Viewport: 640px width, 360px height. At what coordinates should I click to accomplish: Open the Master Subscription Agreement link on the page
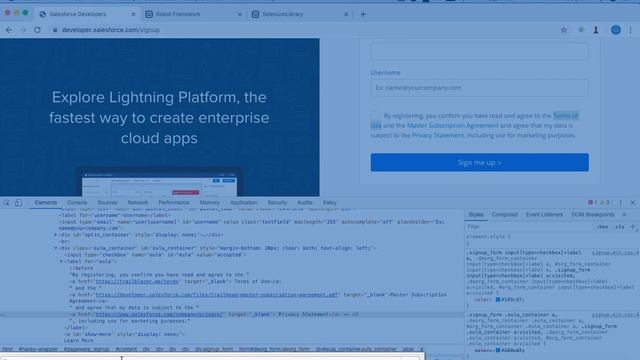pos(453,126)
